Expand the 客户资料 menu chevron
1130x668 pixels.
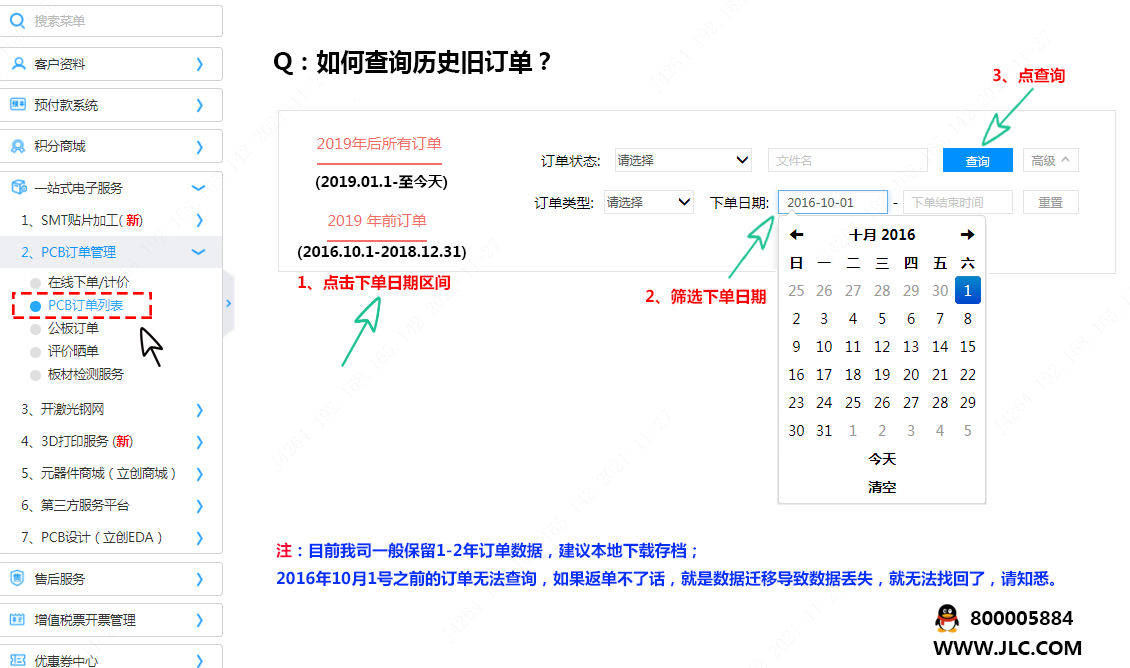click(x=200, y=64)
